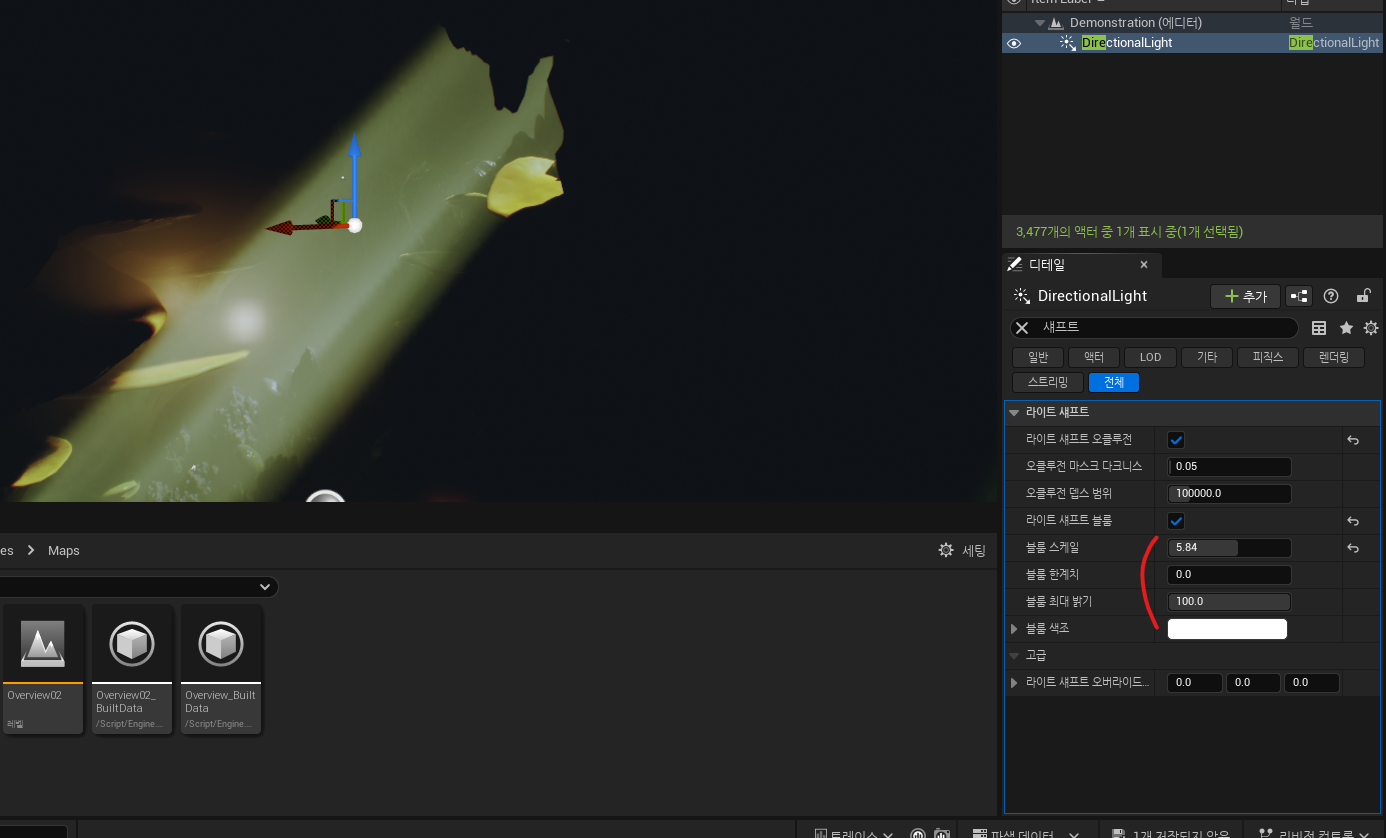Image resolution: width=1386 pixels, height=838 pixels.
Task: Collapse the Demonstration world tree row
Action: [x=1039, y=22]
